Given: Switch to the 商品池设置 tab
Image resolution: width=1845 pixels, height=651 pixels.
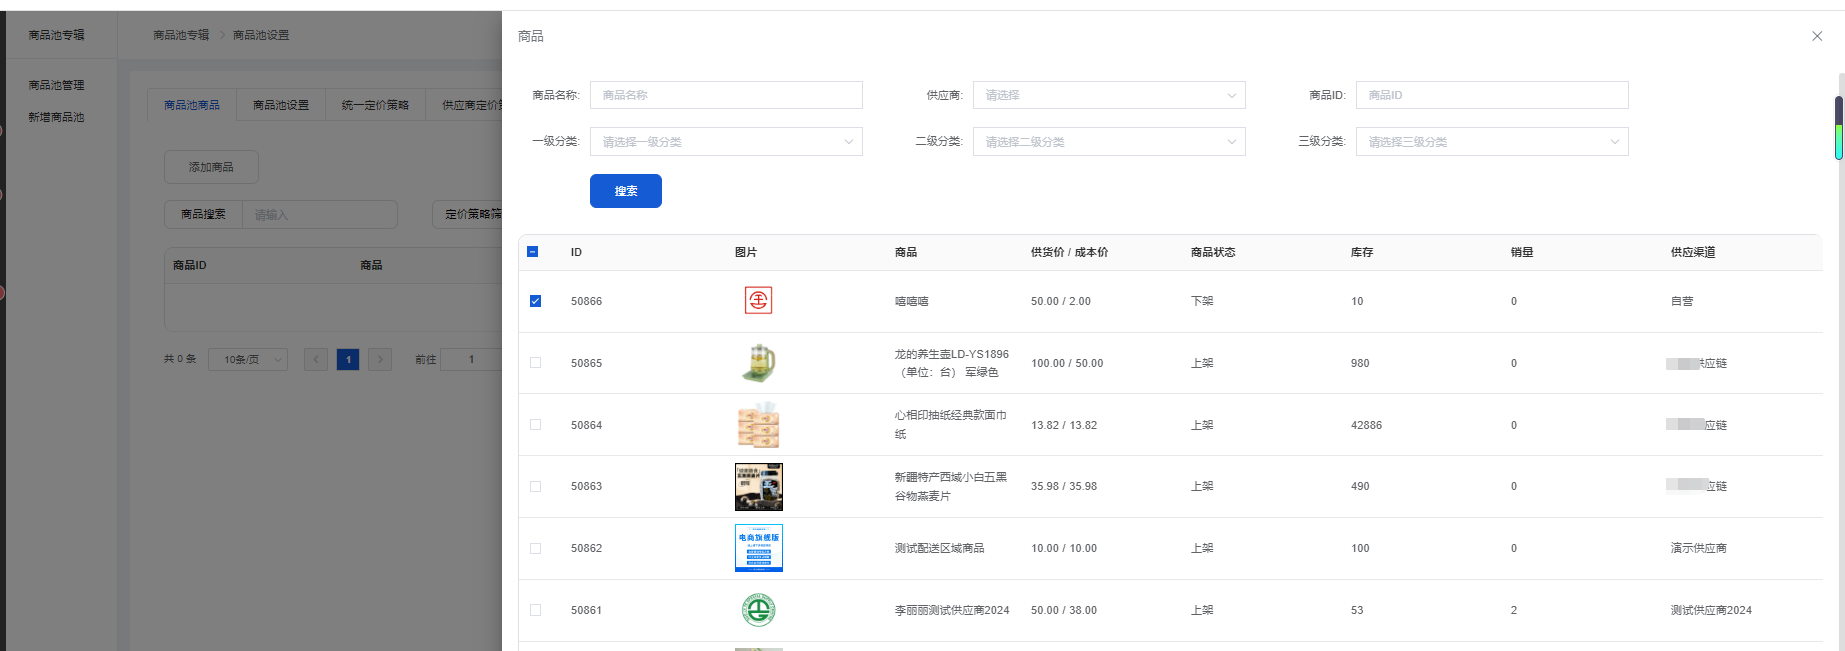Looking at the screenshot, I should tap(281, 105).
